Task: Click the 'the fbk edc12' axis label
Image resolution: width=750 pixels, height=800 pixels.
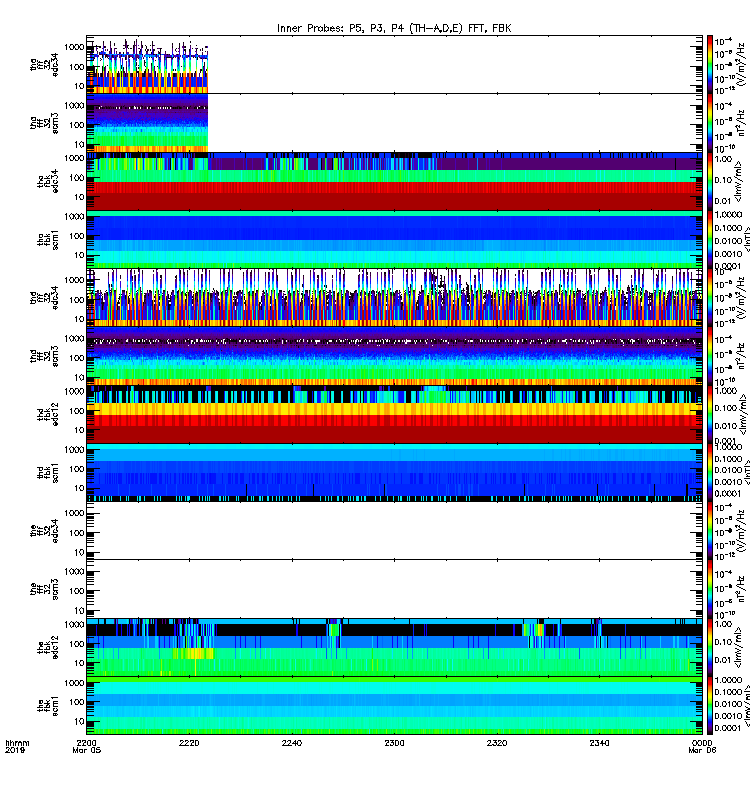Action: click(48, 647)
